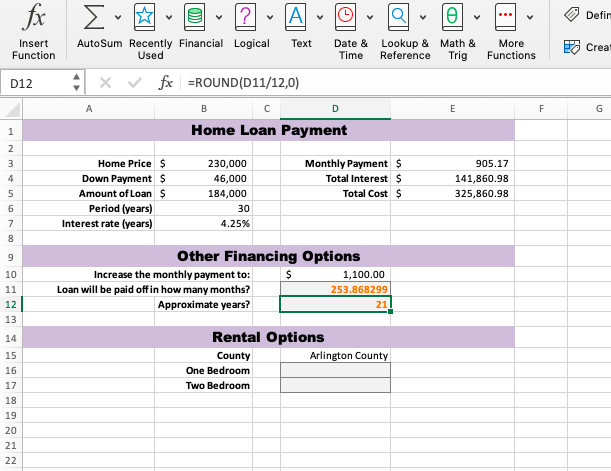Expand the Recently Used dropdown arrow
This screenshot has width=611, height=471.
pyautogui.click(x=169, y=17)
